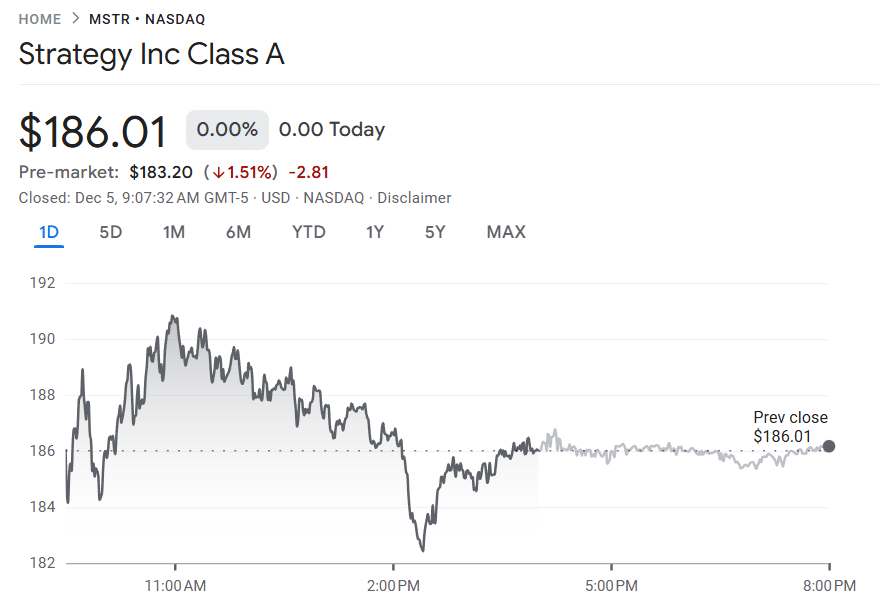This screenshot has height=608, width=879.
Task: View the 1Y chart tab
Action: [x=374, y=231]
